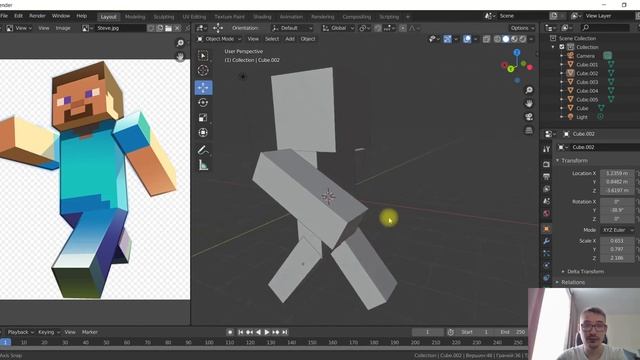This screenshot has width=640, height=360.
Task: Play the animation in the timeline
Action: pos(267,332)
